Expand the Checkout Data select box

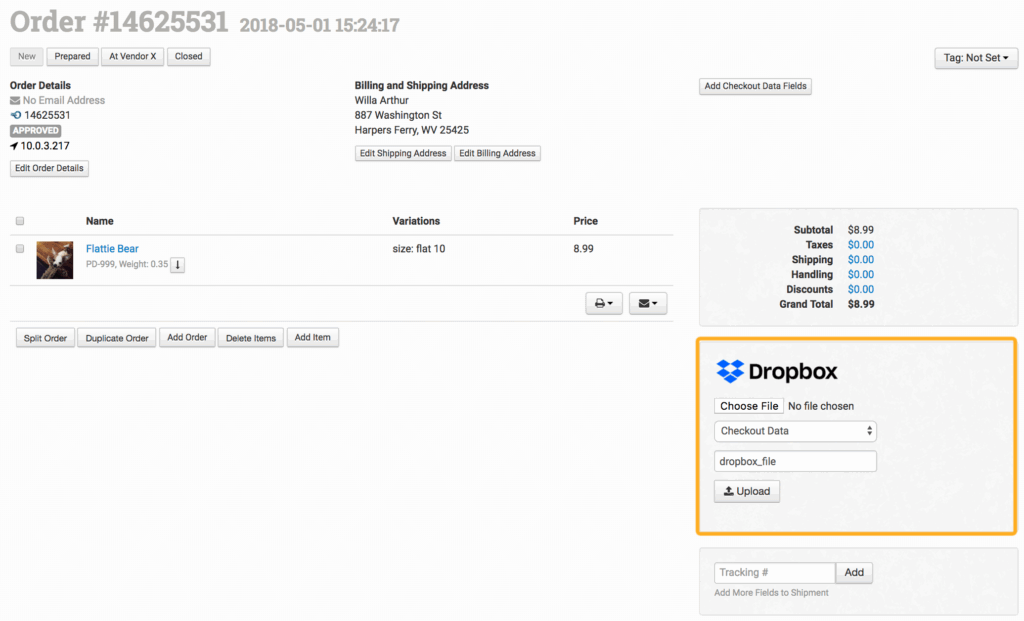[x=795, y=431]
